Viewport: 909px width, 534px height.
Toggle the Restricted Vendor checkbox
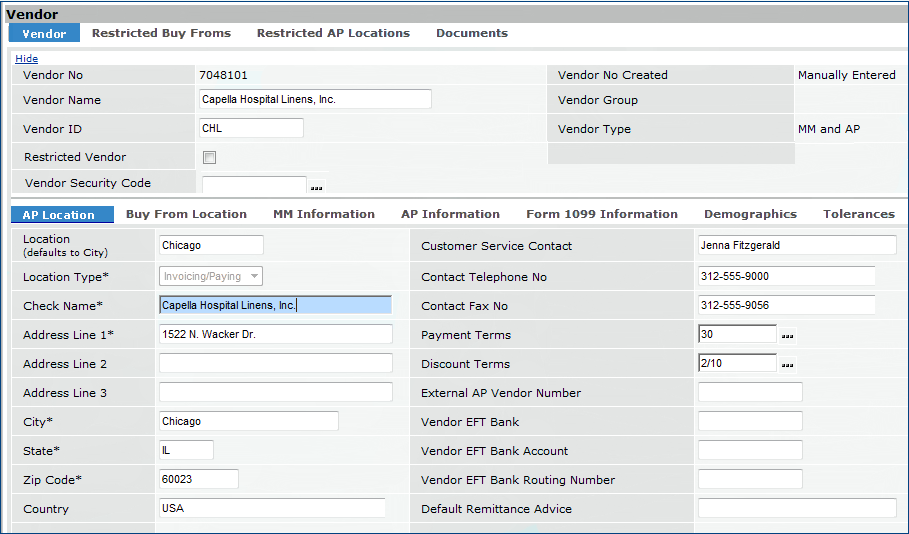[209, 157]
